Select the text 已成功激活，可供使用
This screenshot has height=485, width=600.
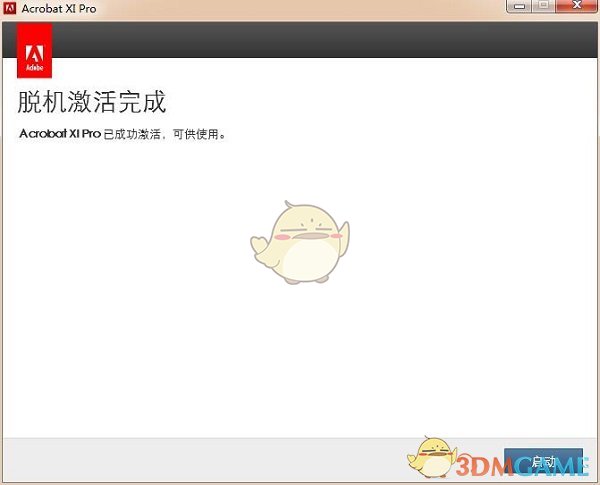[165, 134]
